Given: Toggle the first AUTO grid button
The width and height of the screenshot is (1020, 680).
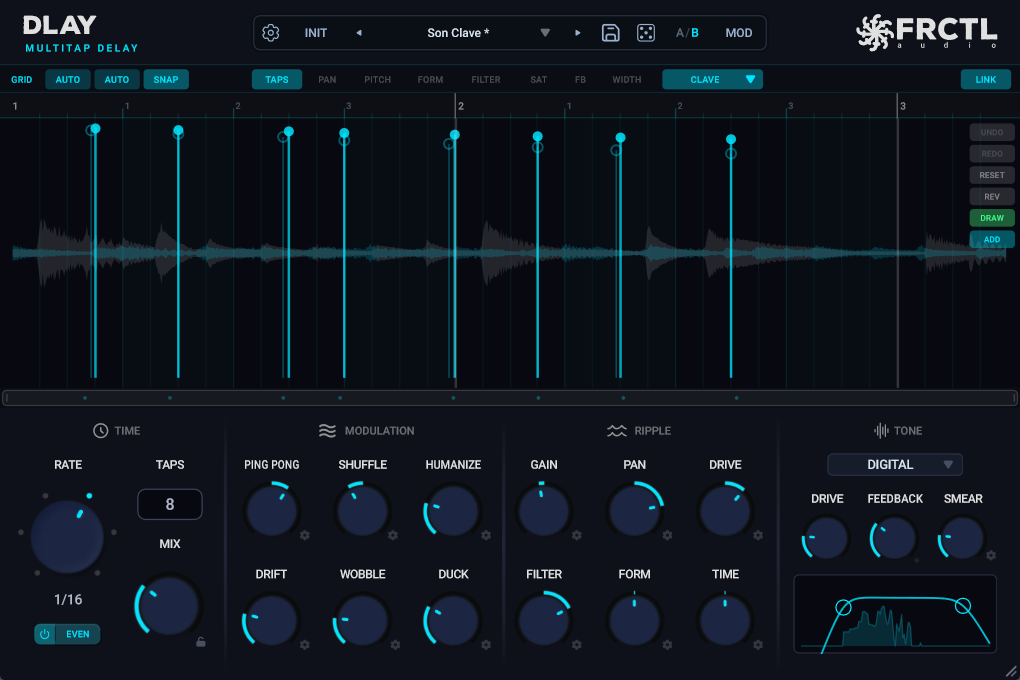Looking at the screenshot, I should pos(68,79).
